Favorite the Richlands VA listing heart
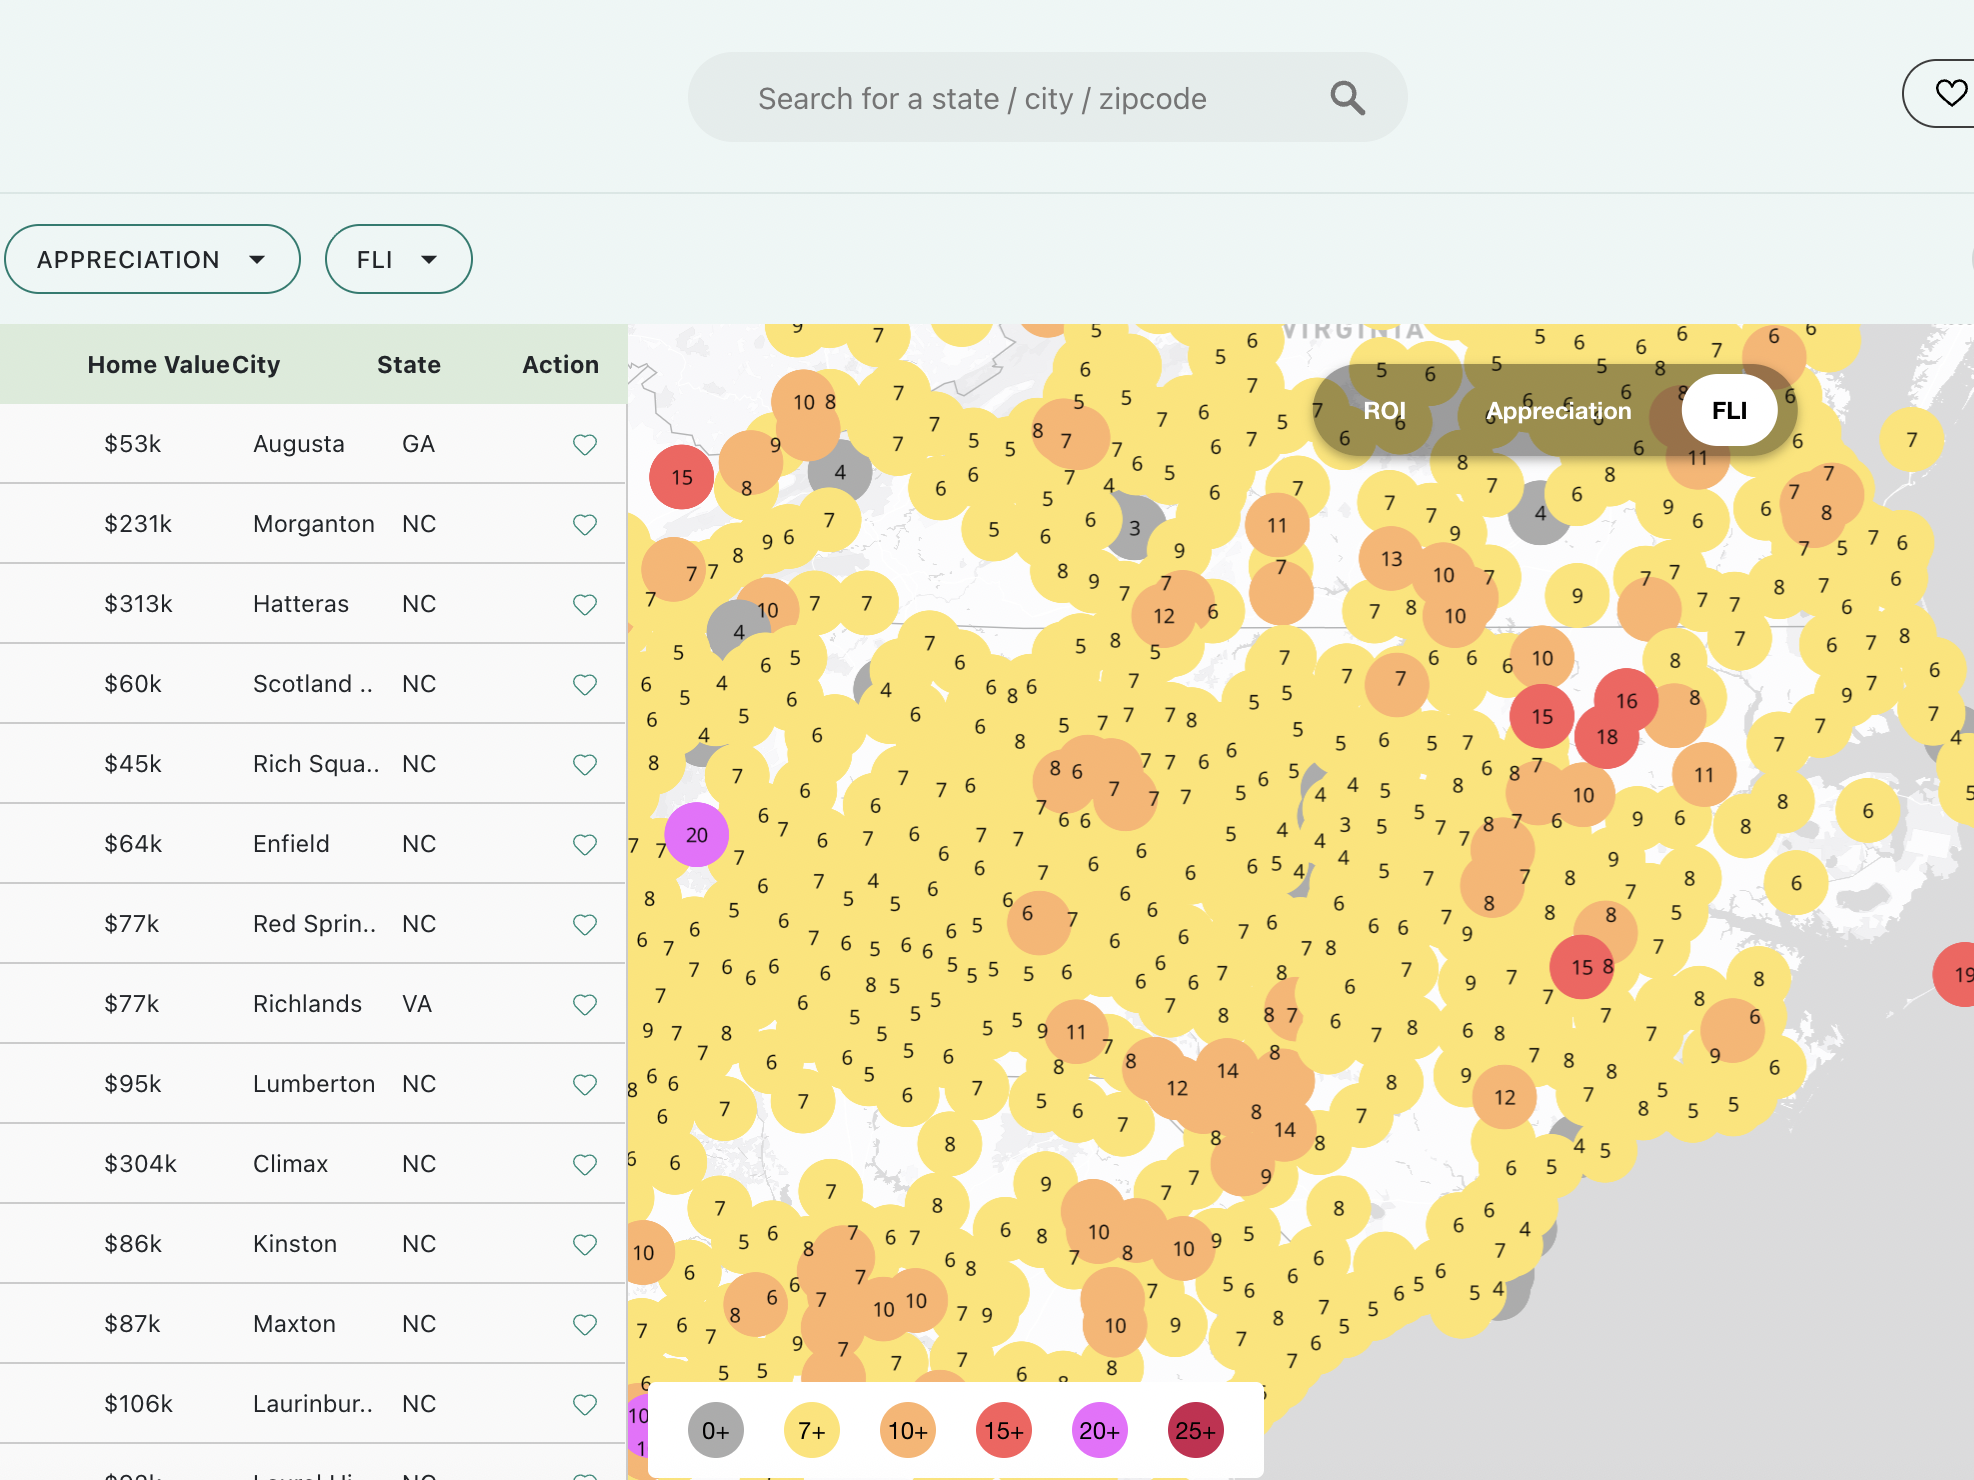This screenshot has height=1480, width=1974. click(585, 1004)
